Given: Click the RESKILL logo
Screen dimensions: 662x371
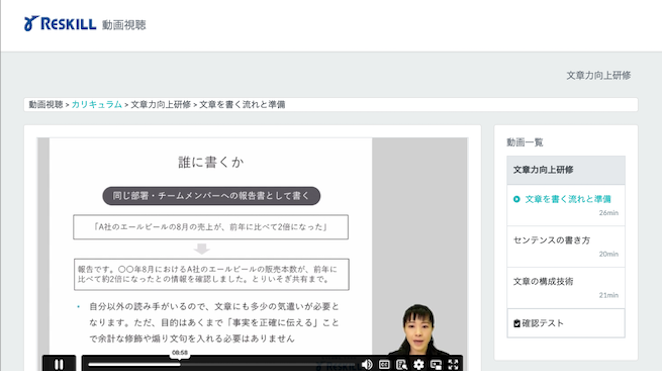Looking at the screenshot, I should [60, 24].
